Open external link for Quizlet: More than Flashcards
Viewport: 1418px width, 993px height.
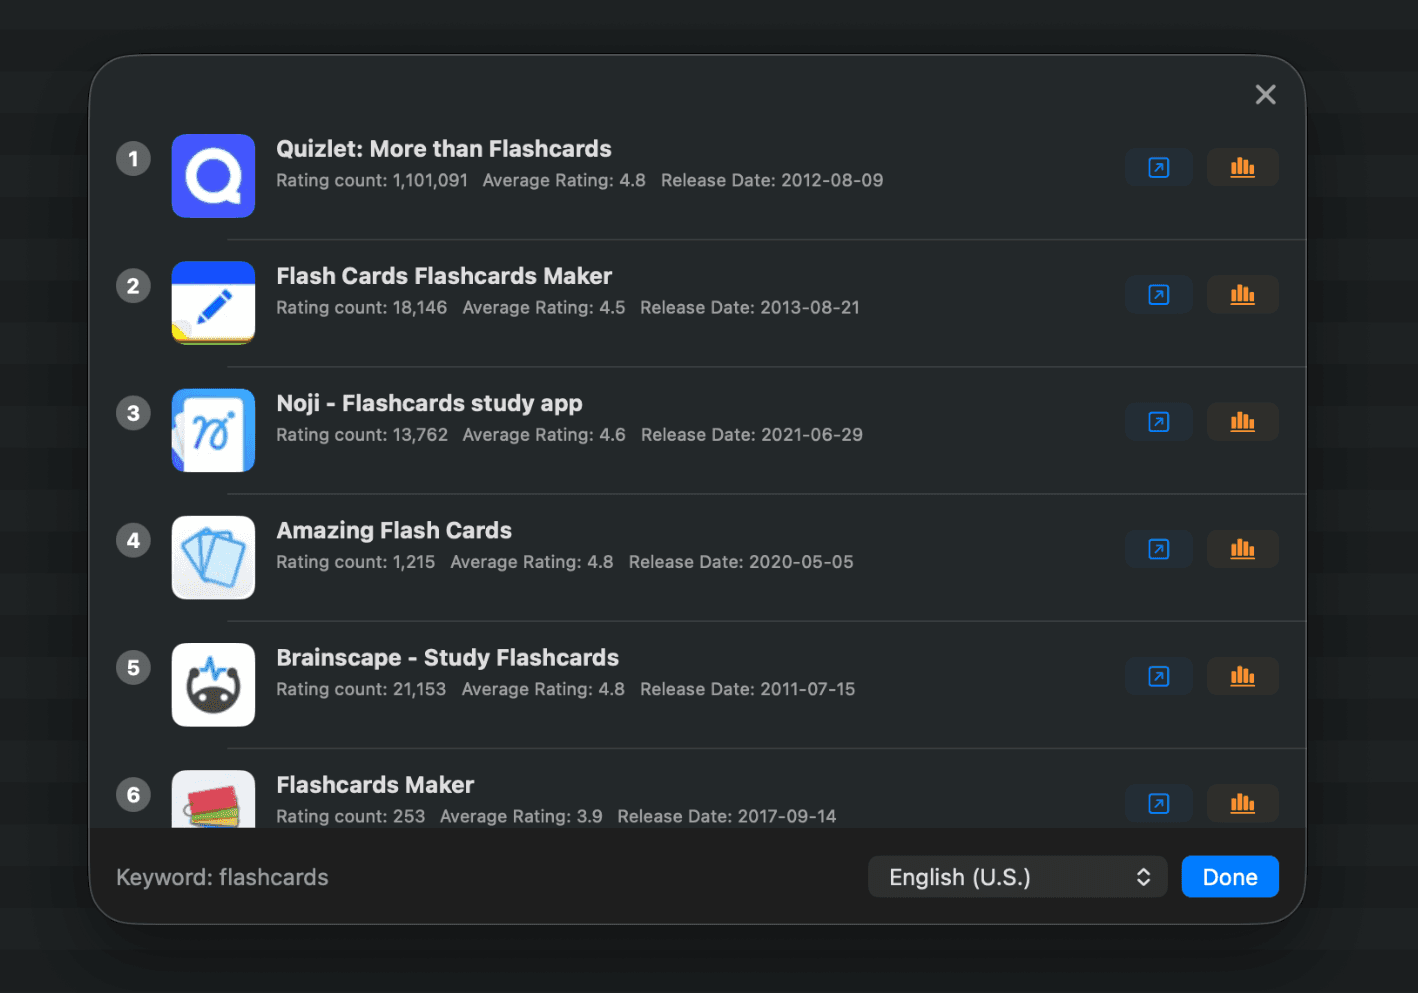tap(1158, 167)
